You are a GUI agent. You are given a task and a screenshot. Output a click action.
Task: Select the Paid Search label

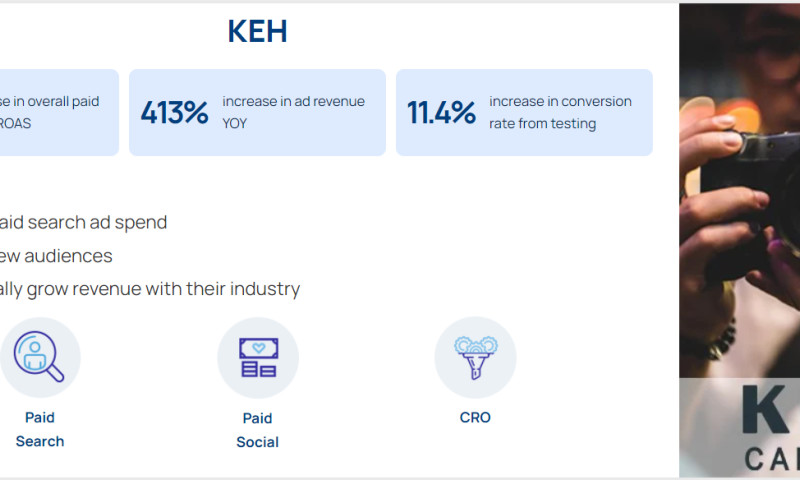tap(40, 429)
